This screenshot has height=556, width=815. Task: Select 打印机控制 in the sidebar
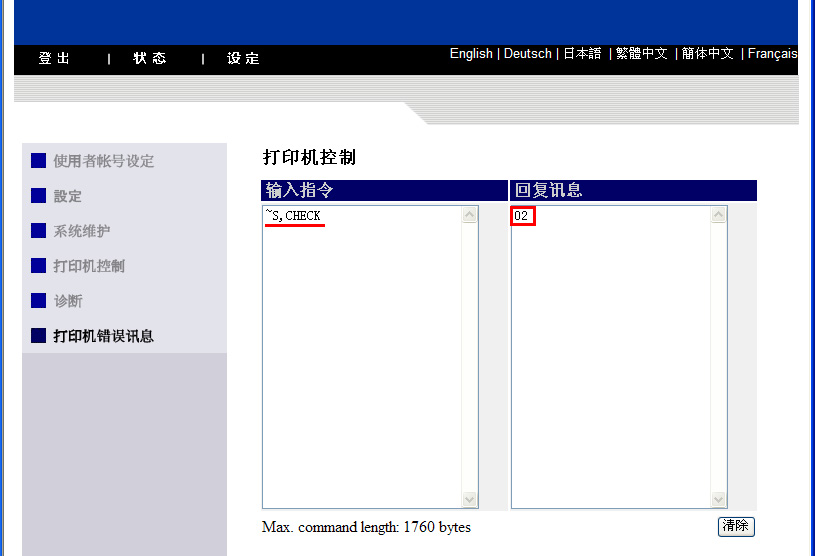click(89, 266)
